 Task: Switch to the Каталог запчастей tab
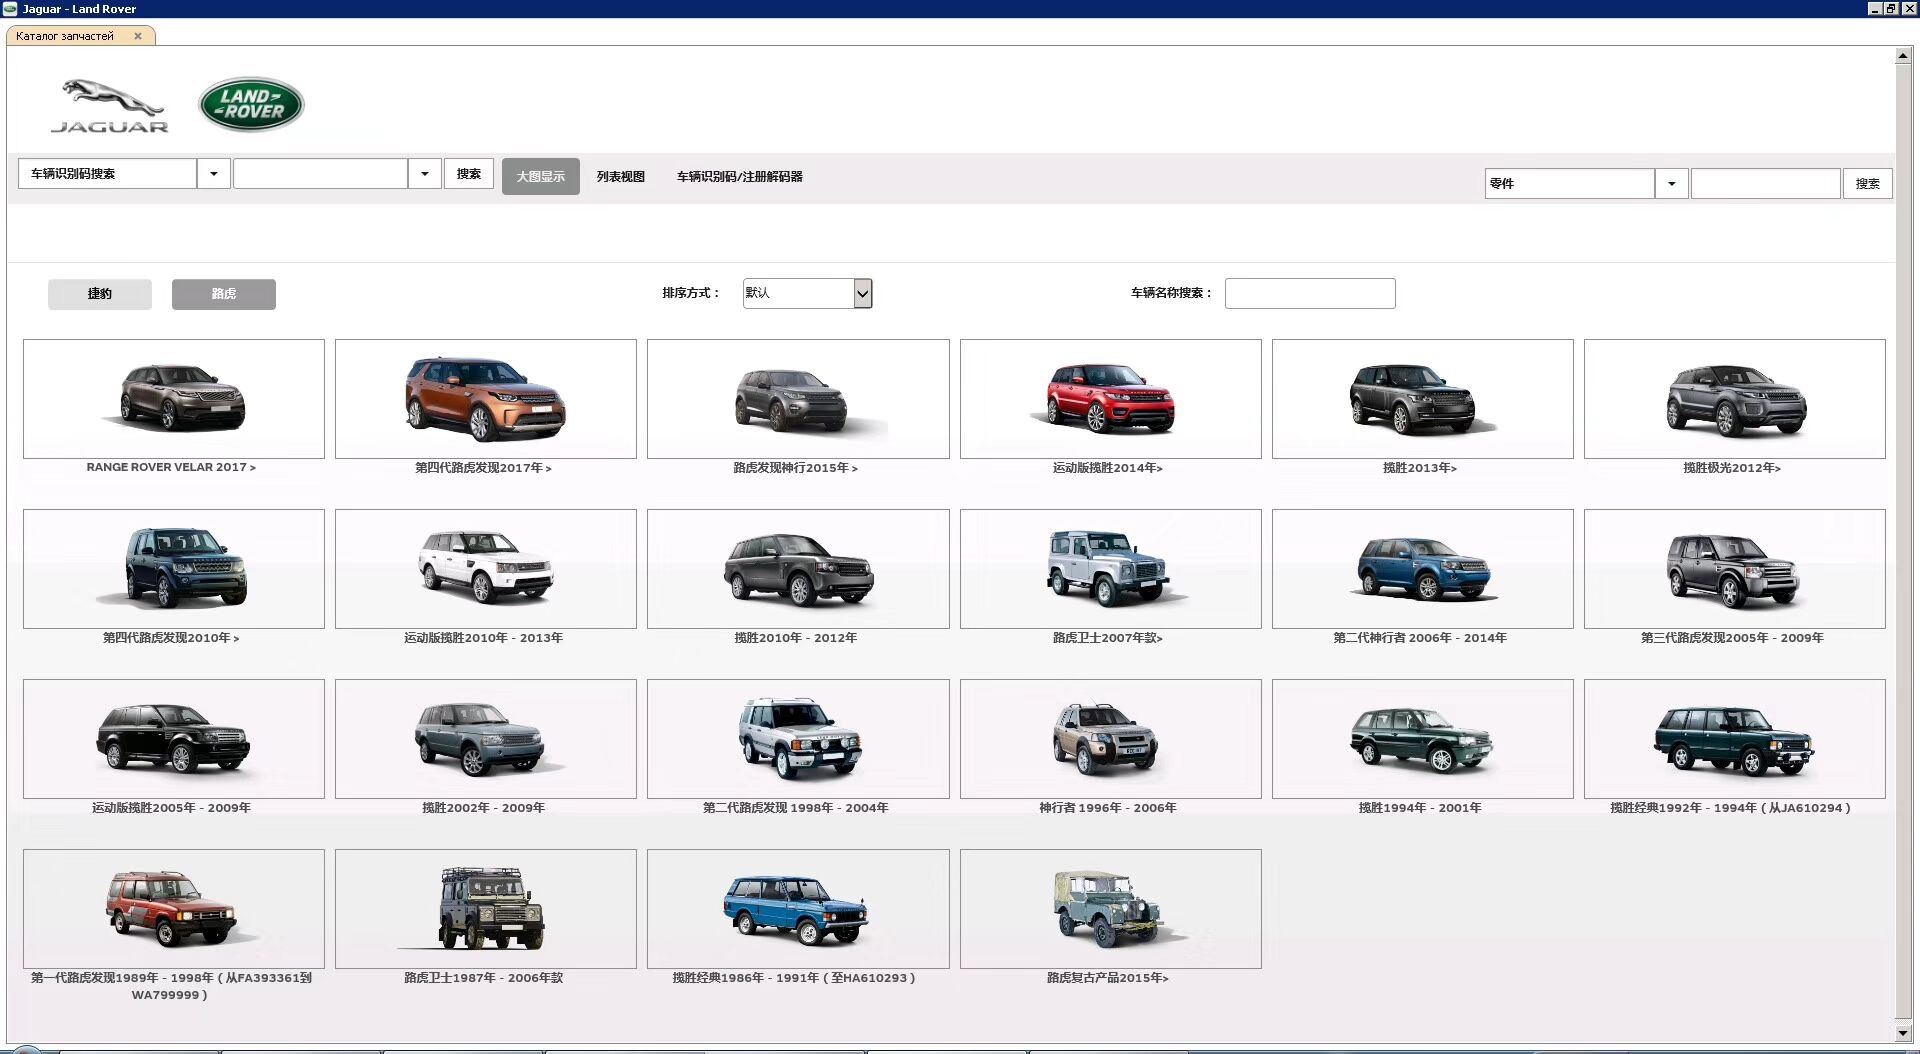65,36
